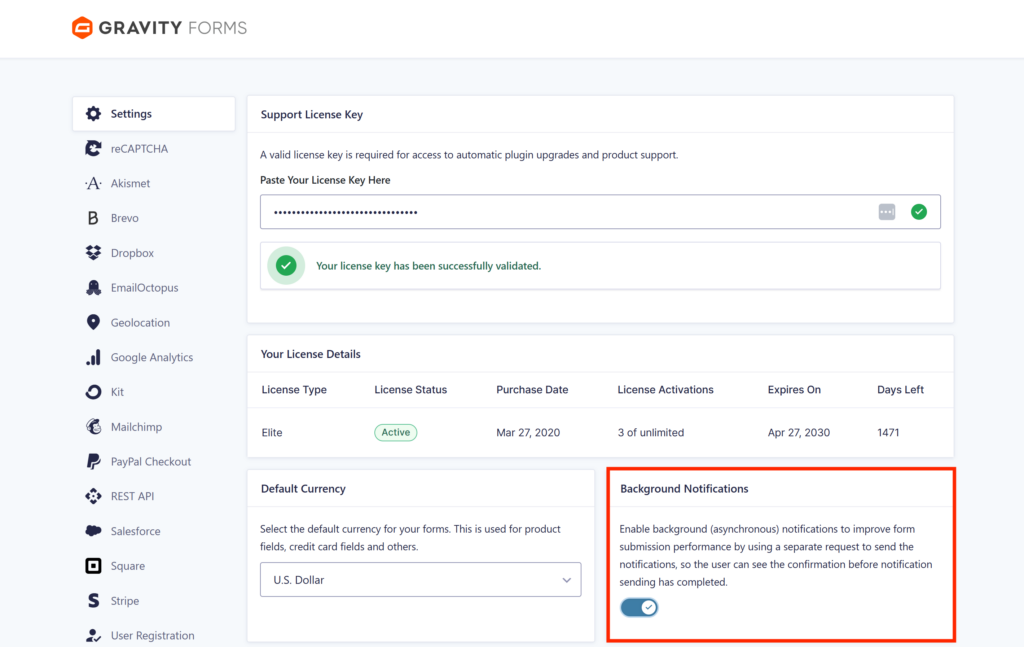Screen dimensions: 1024x647
Task: Click the Active license status badge
Action: point(395,432)
